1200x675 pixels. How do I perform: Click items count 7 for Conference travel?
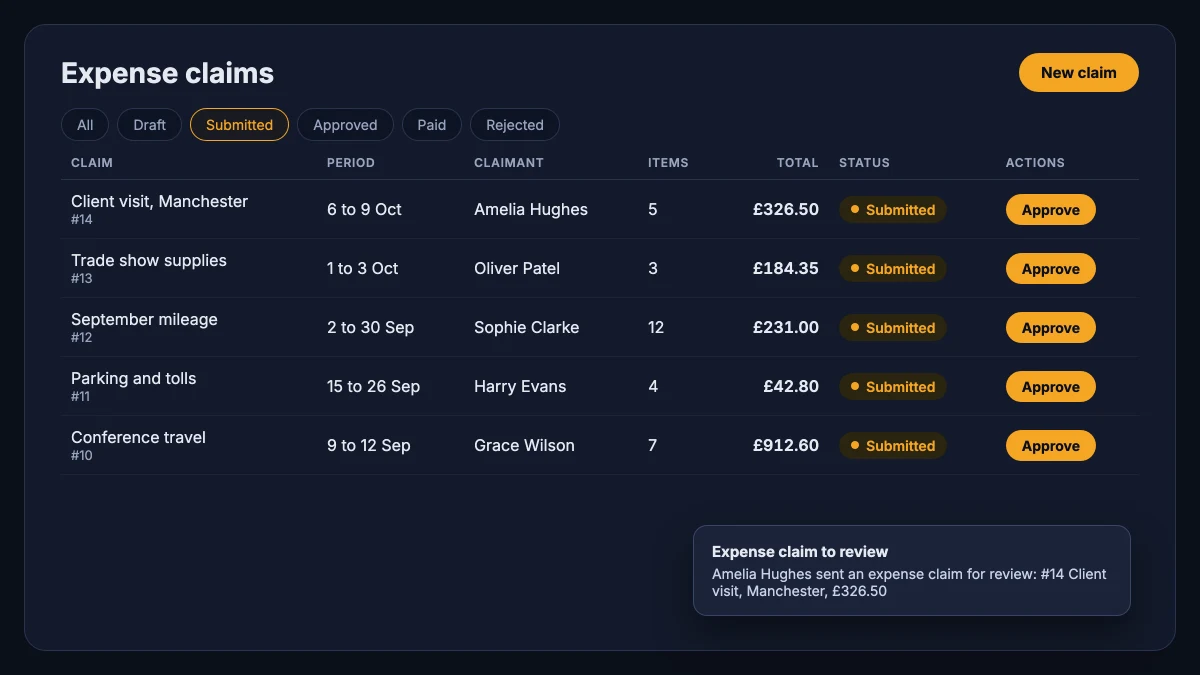point(653,445)
